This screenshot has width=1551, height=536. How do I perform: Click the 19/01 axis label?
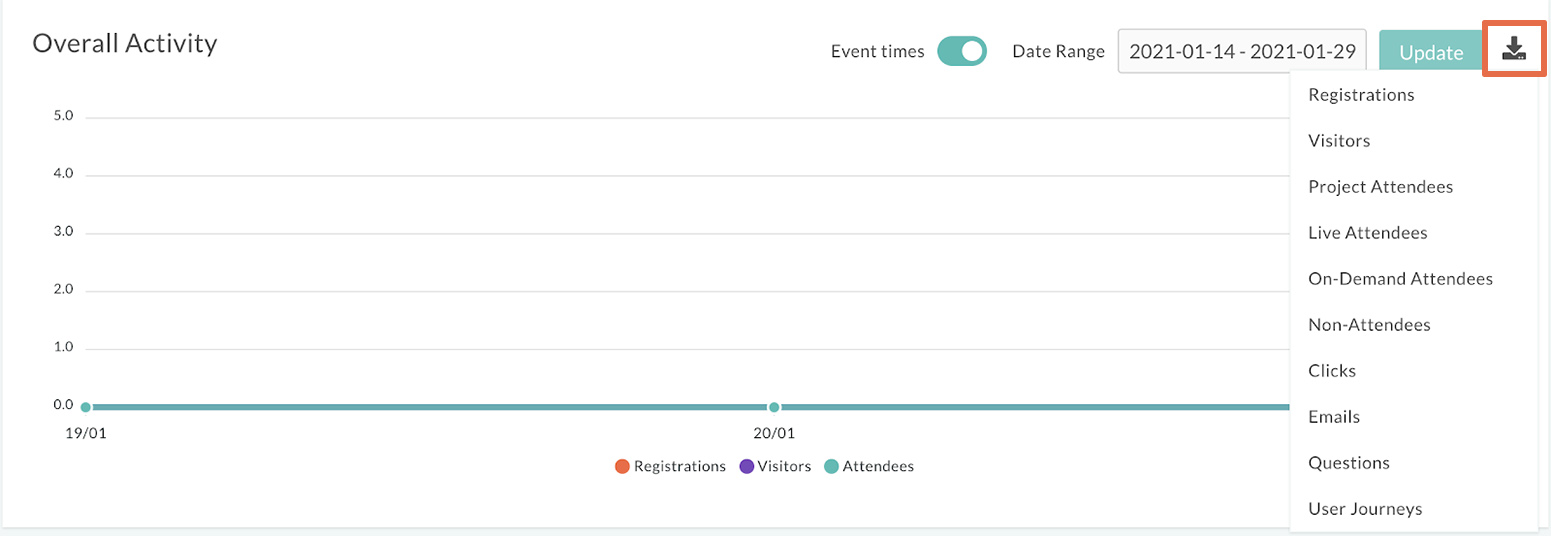[x=84, y=434]
